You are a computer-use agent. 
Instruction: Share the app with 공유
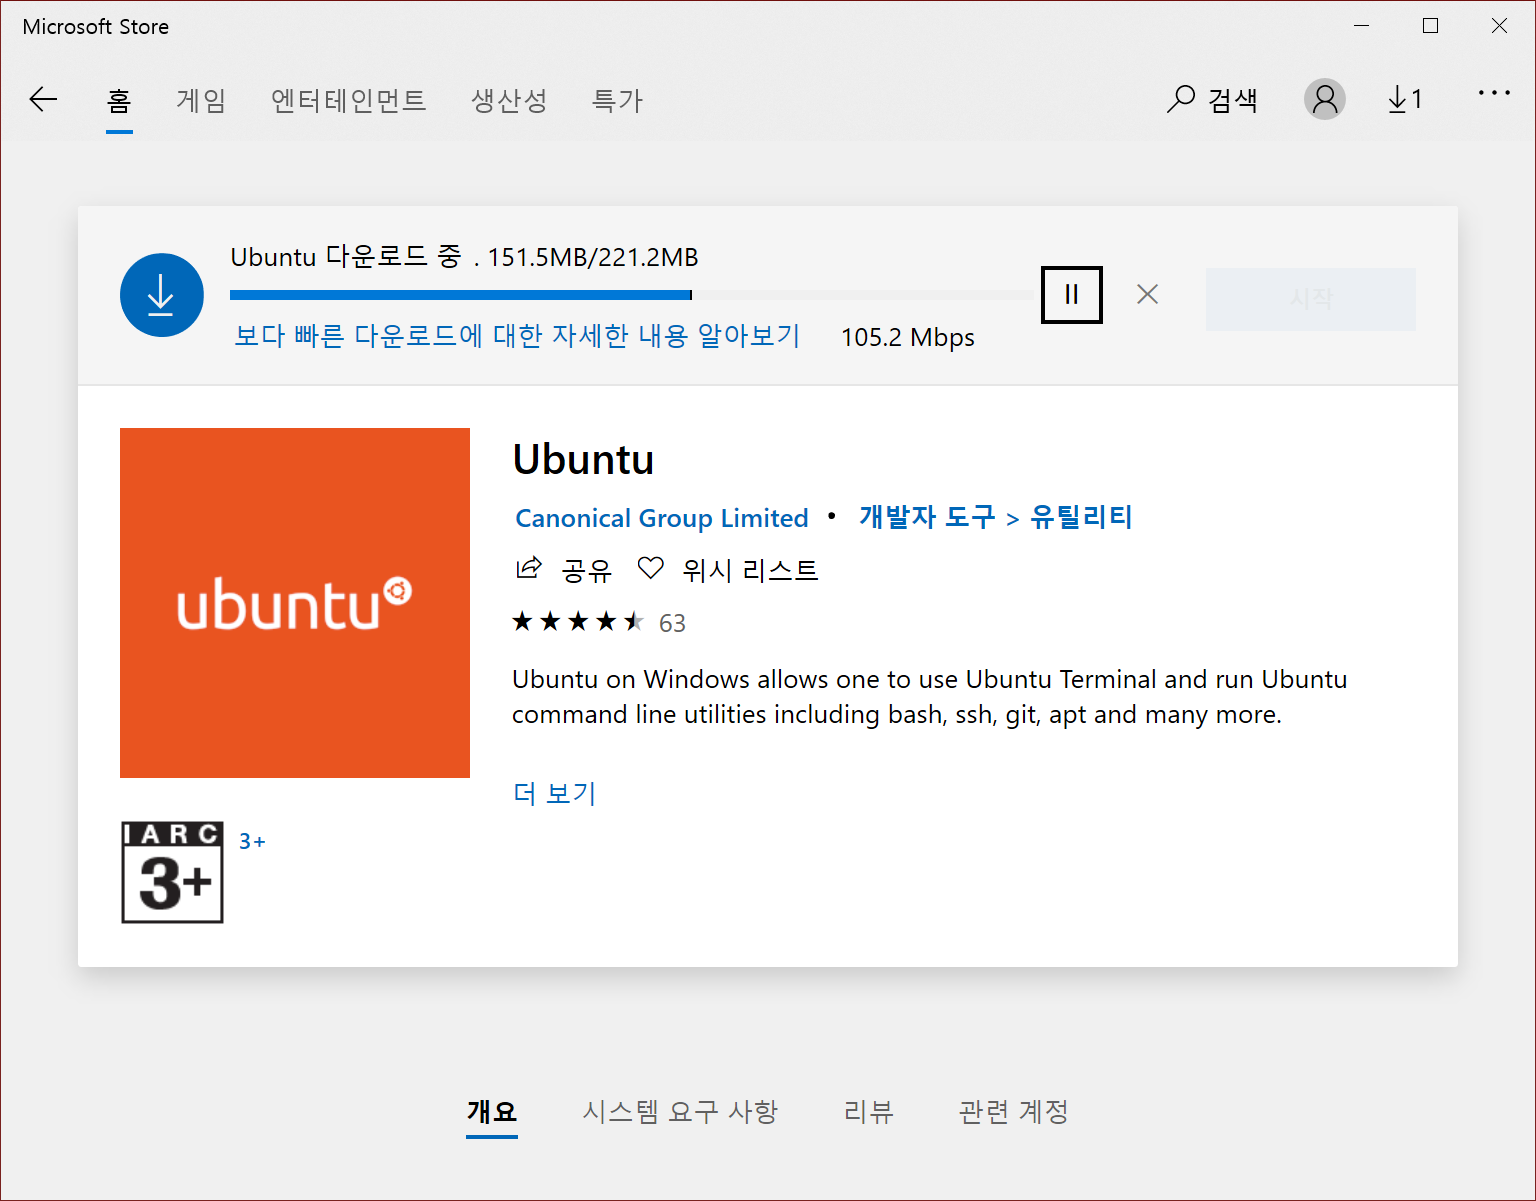[564, 570]
